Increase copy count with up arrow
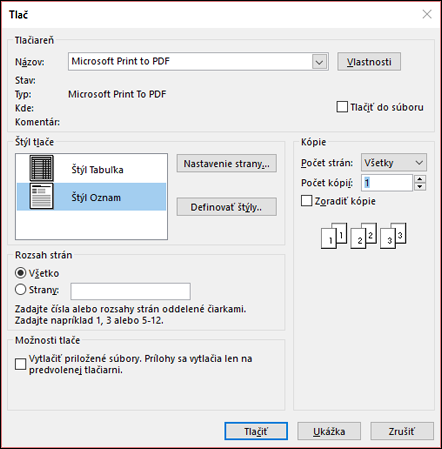This screenshot has width=442, height=449. (x=420, y=179)
